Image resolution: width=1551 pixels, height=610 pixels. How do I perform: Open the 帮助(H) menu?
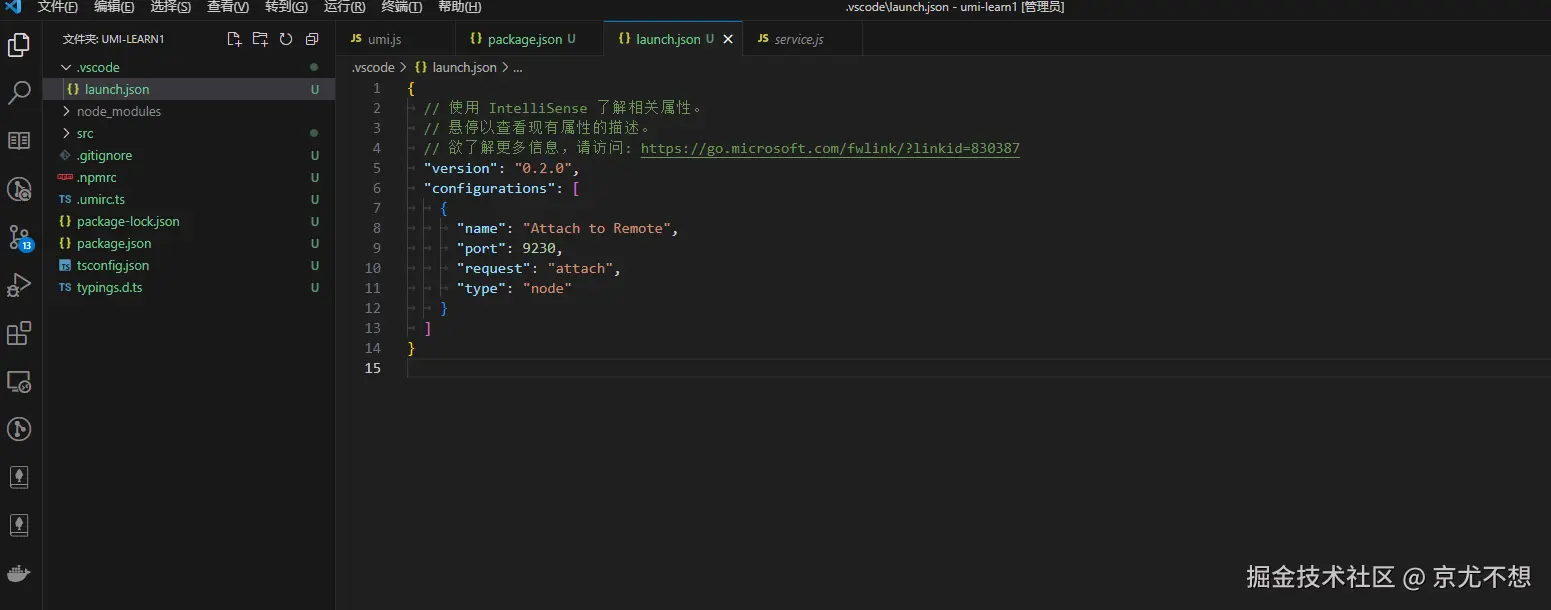click(x=460, y=7)
